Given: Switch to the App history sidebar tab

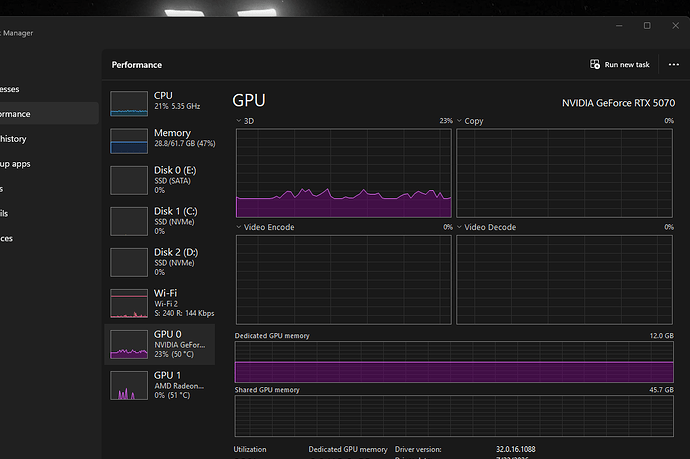Looking at the screenshot, I should pos(49,139).
